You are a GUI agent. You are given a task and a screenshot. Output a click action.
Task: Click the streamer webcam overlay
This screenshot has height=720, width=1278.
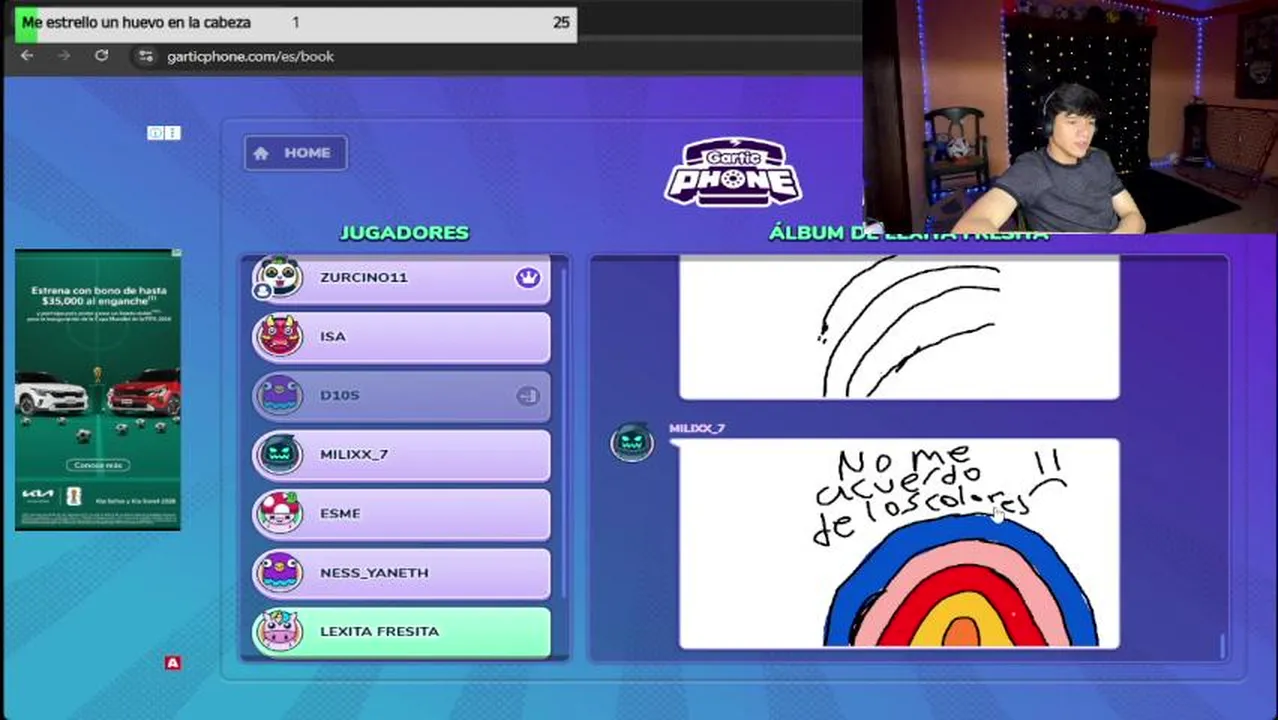click(x=1070, y=117)
